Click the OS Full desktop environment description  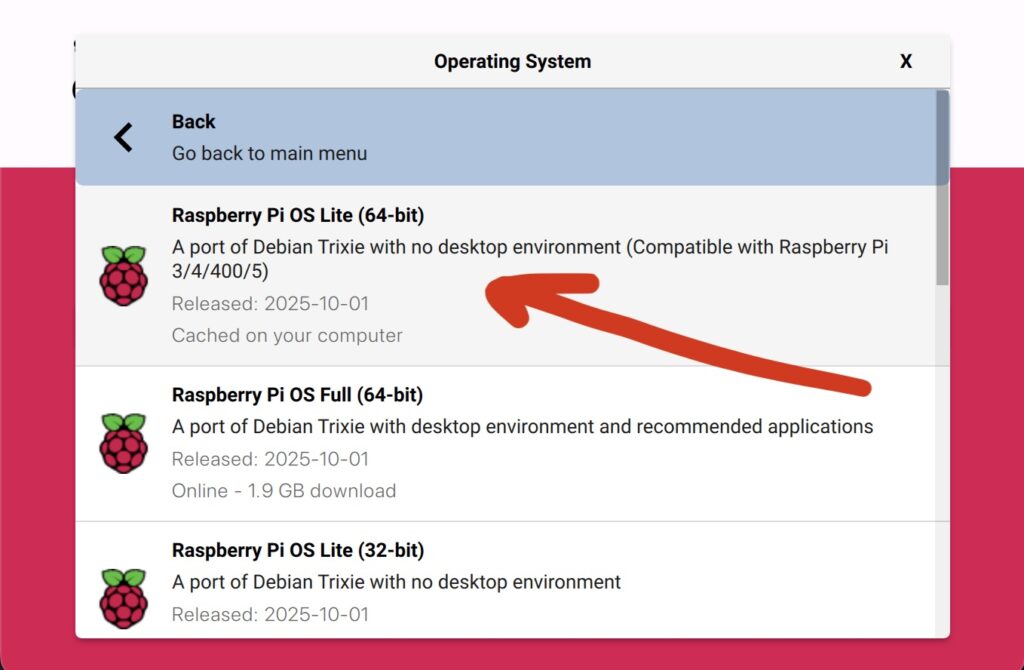[522, 427]
